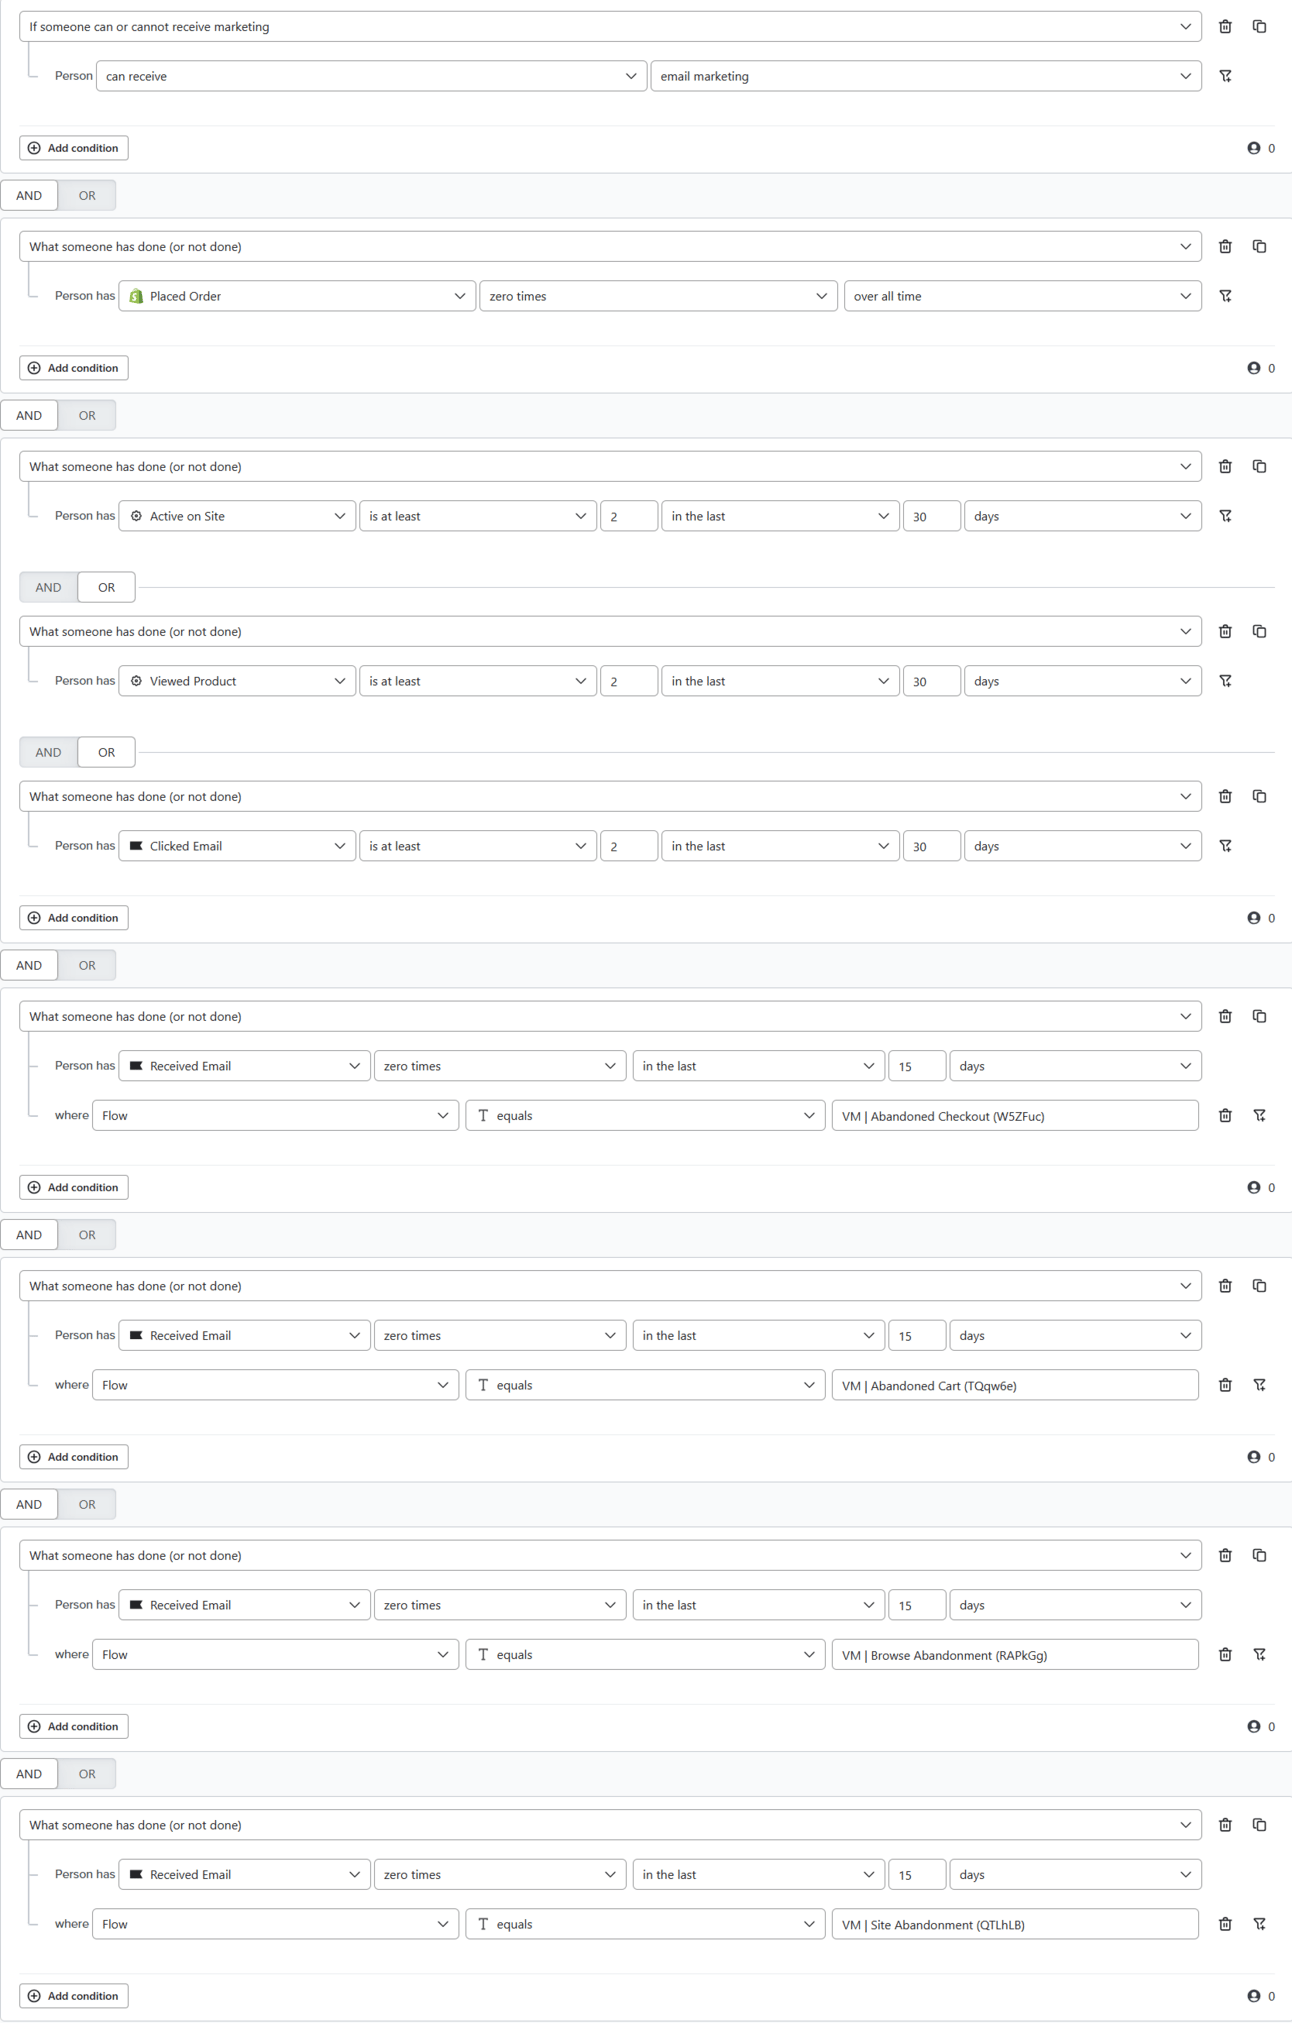Expand the 'over all time' timeframe dropdown
The height and width of the screenshot is (2023, 1292).
1022,296
